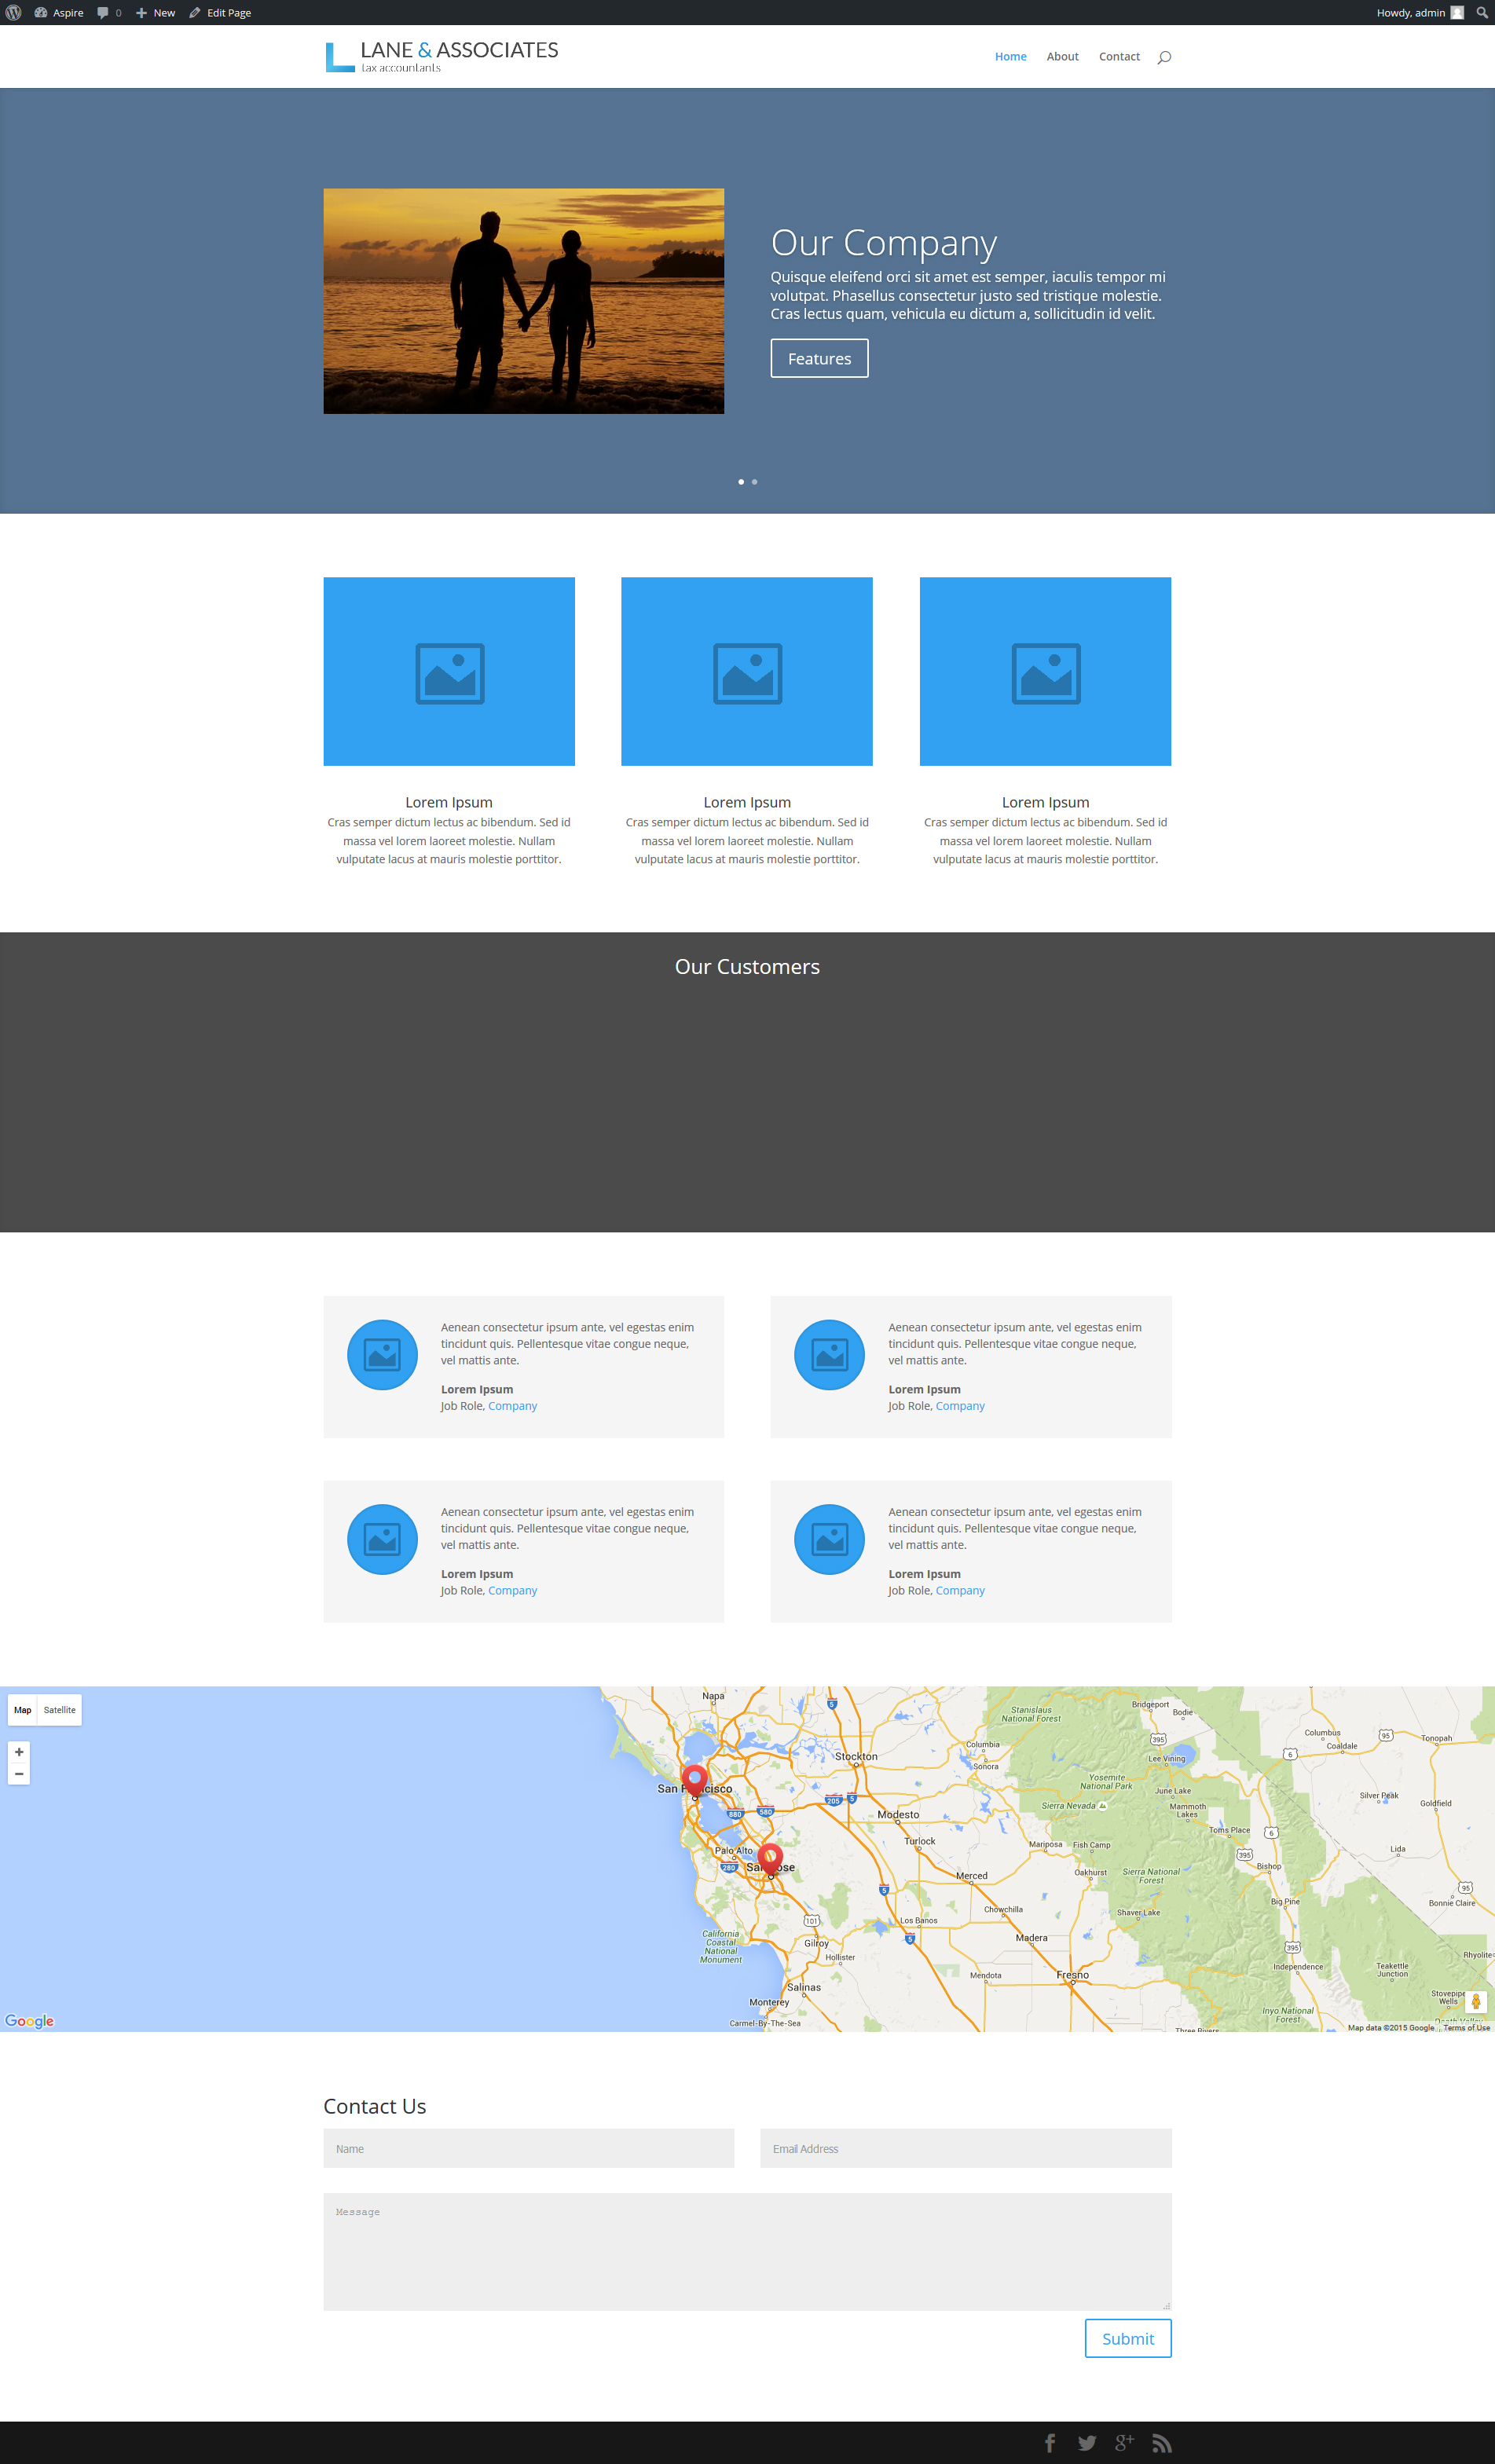
Task: Click the Contact Us heading
Action: 375,2106
